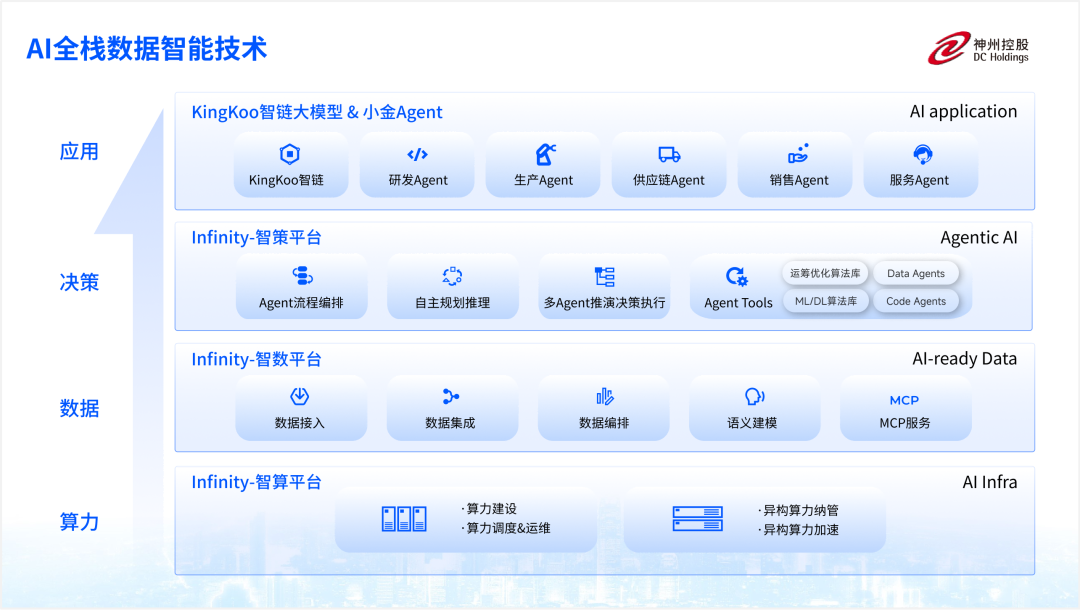The image size is (1080, 610).
Task: Click the 服务Agent headset icon
Action: [922, 154]
